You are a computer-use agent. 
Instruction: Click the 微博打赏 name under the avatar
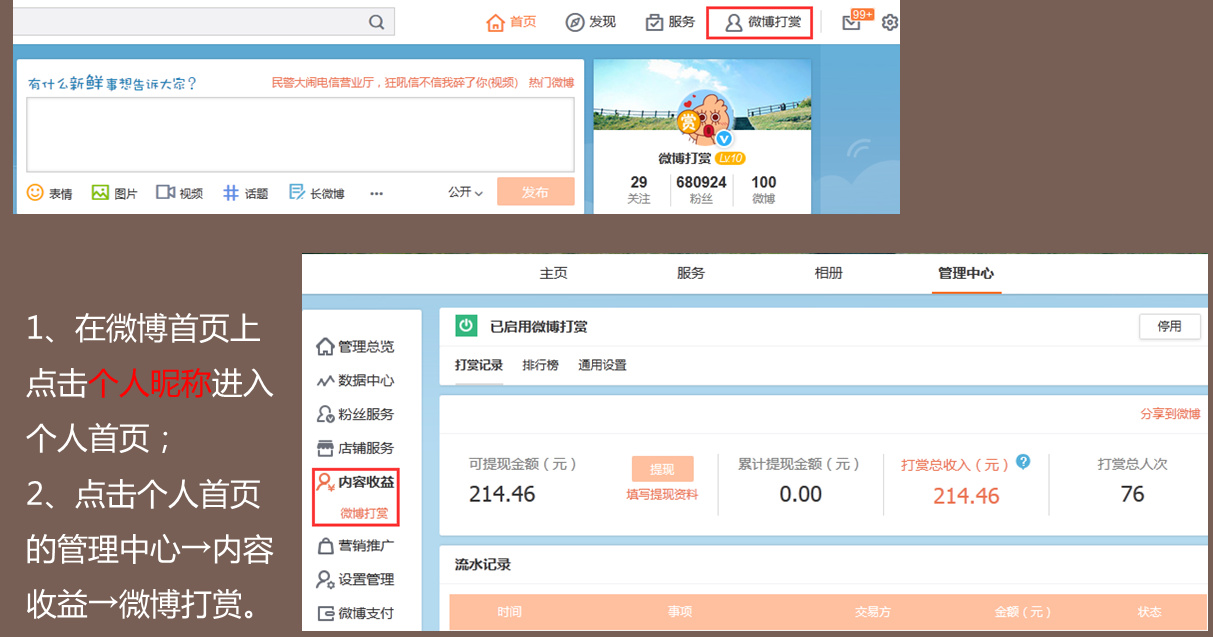[685, 159]
